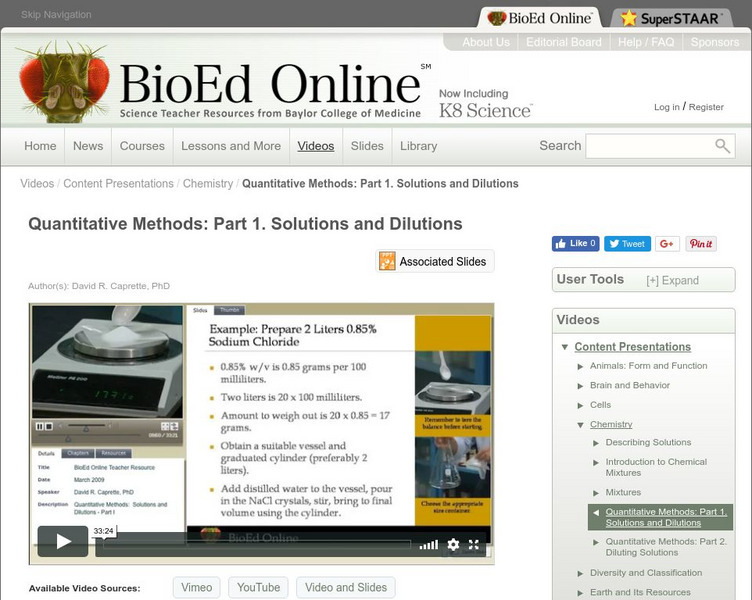
Task: Open the Help / FAQ page
Action: [646, 42]
